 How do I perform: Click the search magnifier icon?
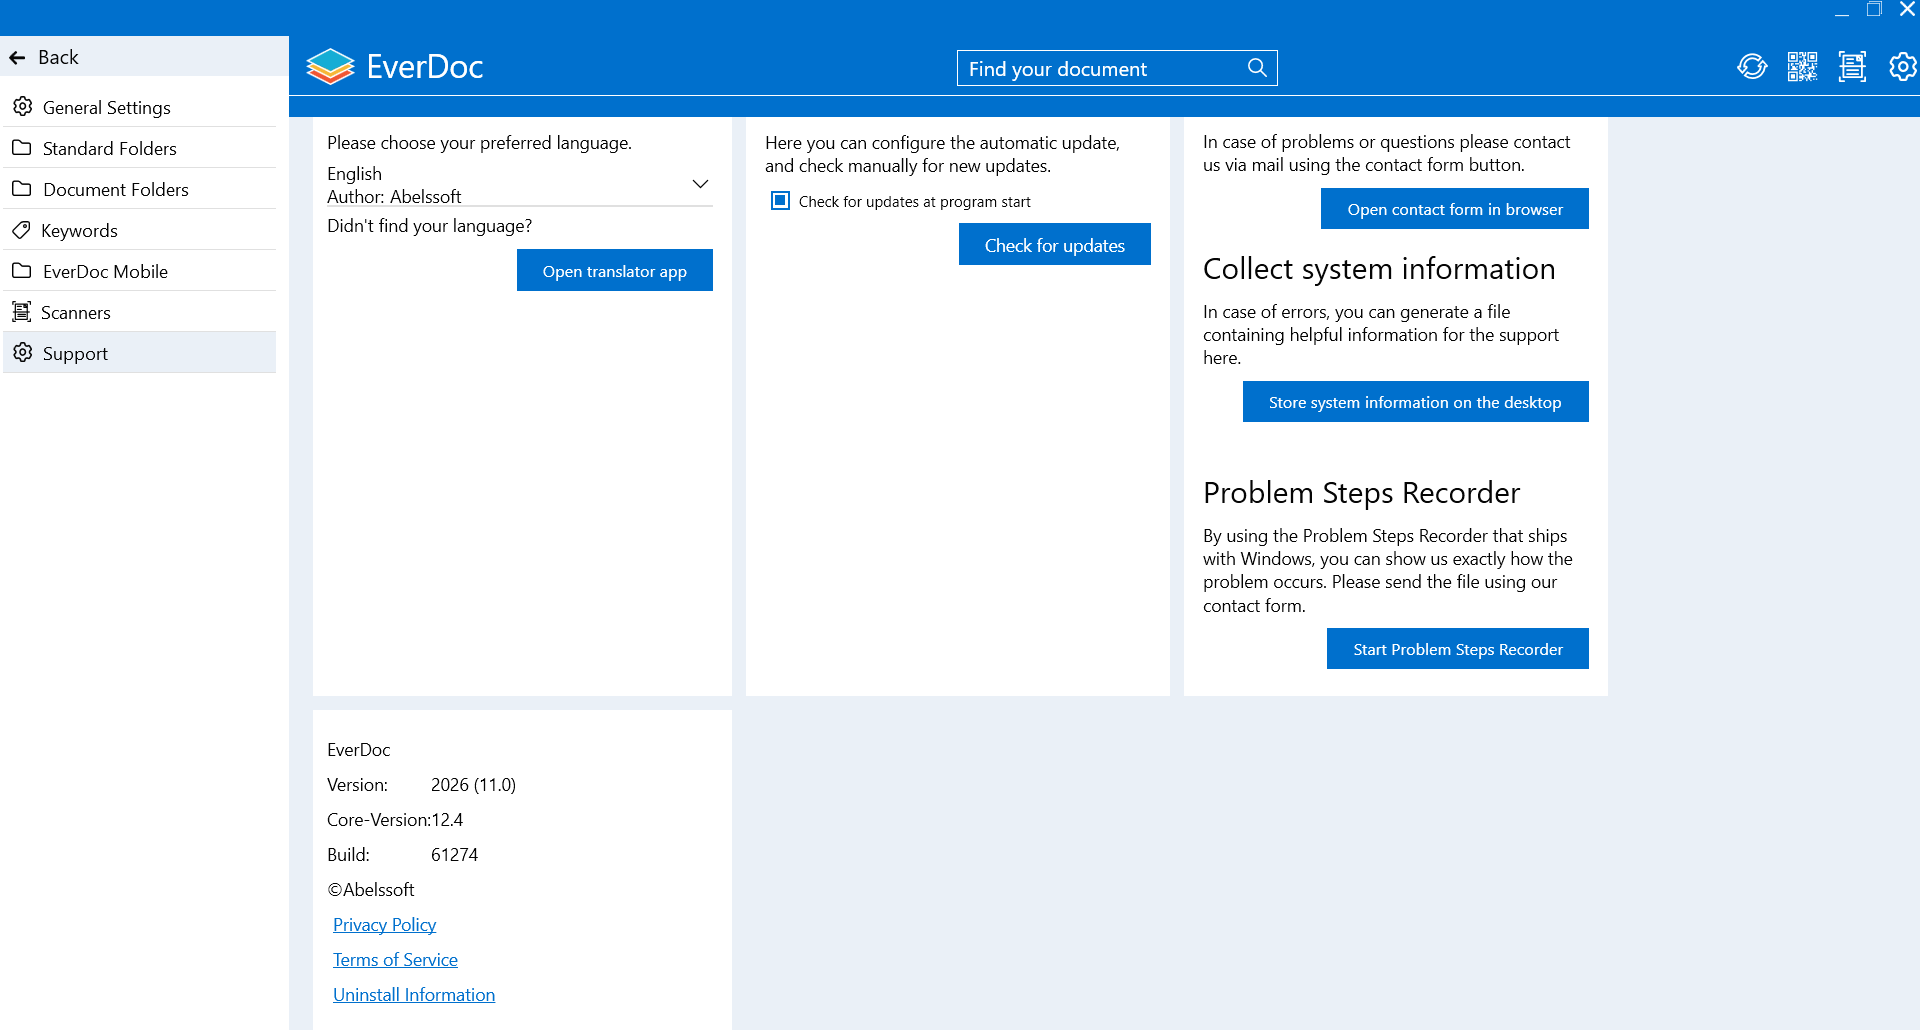(x=1257, y=67)
